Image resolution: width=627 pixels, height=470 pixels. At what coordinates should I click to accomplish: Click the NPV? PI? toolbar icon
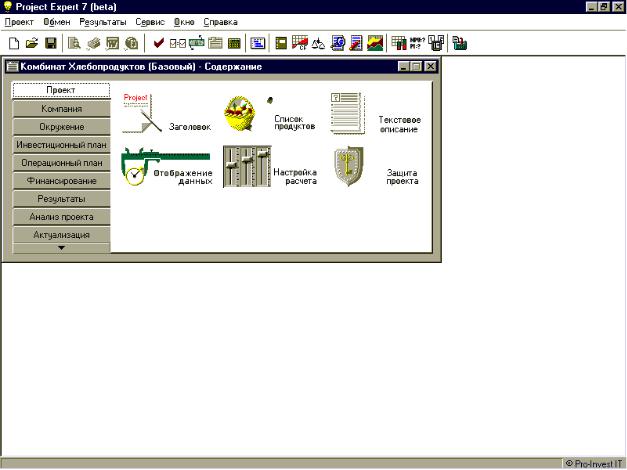point(417,43)
